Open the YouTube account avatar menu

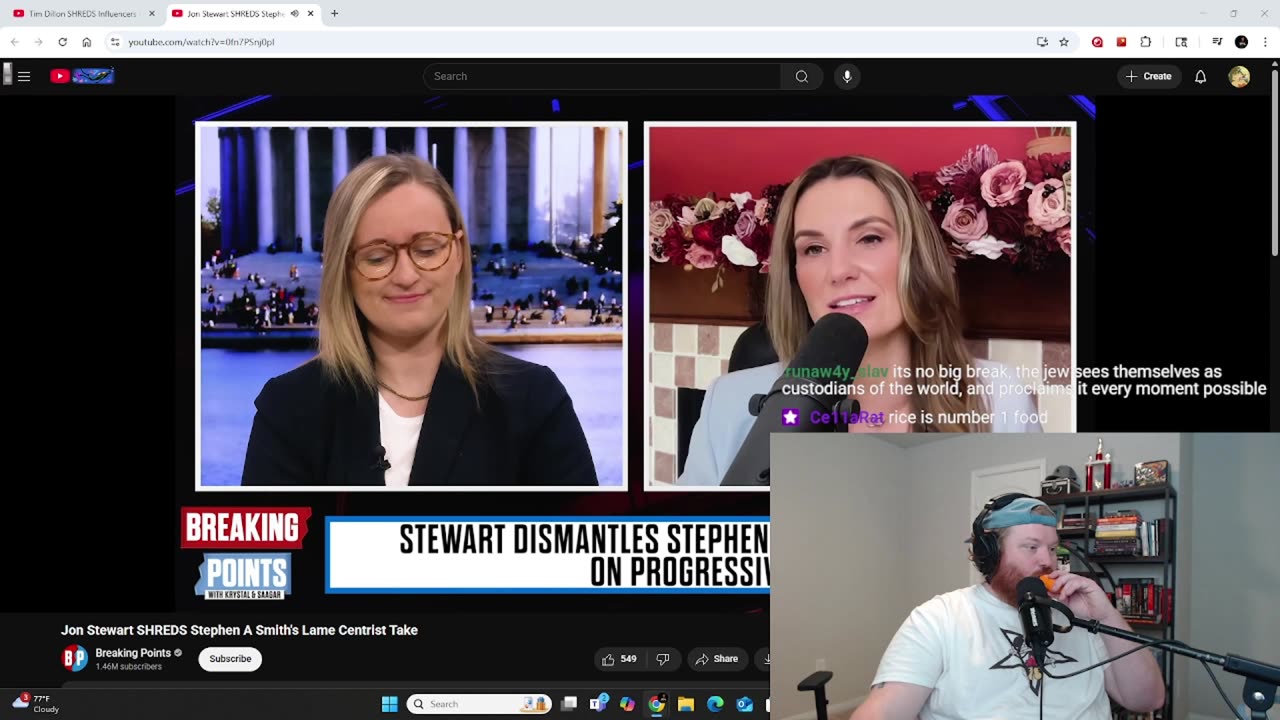(x=1239, y=76)
